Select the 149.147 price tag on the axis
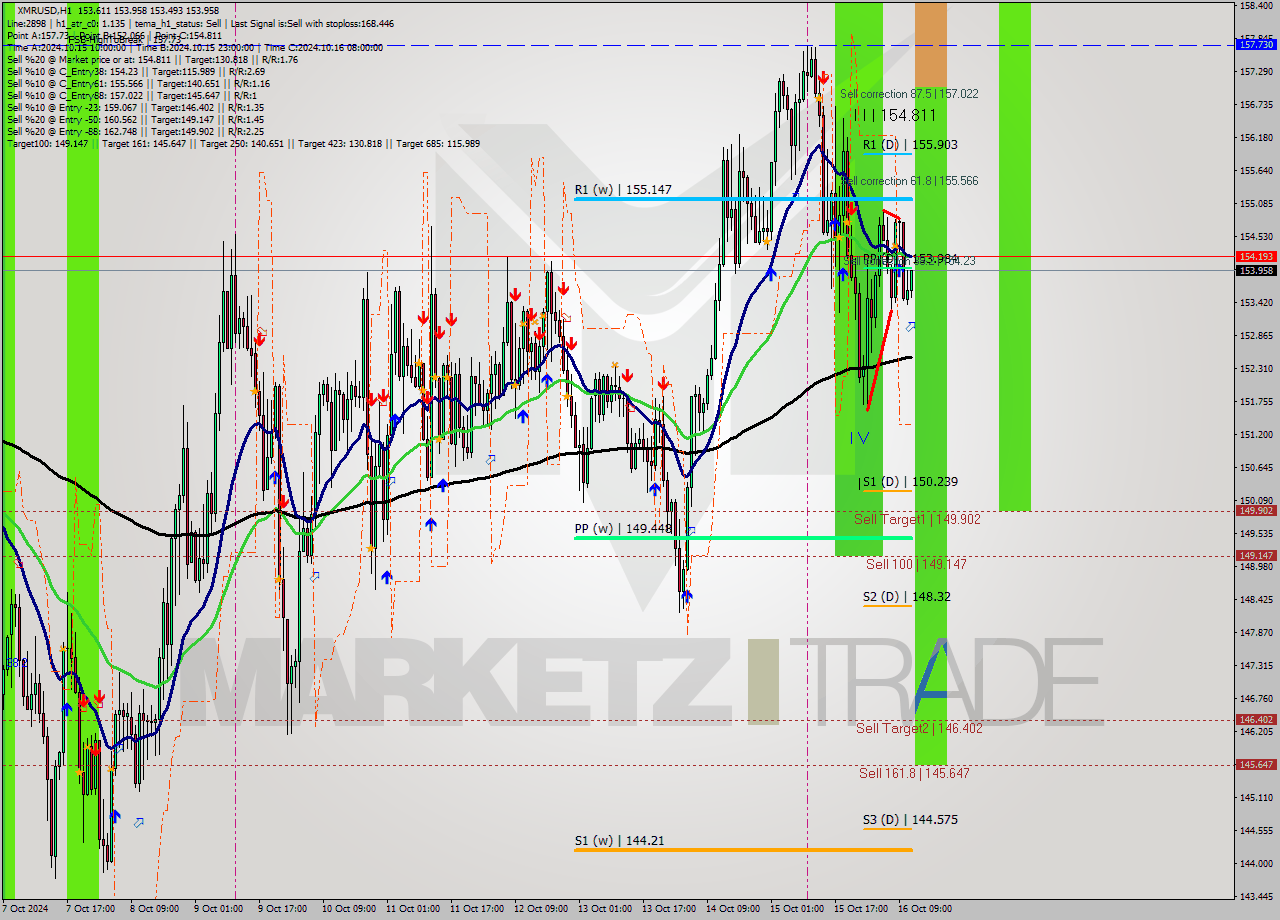1280x920 pixels. click(x=1256, y=556)
